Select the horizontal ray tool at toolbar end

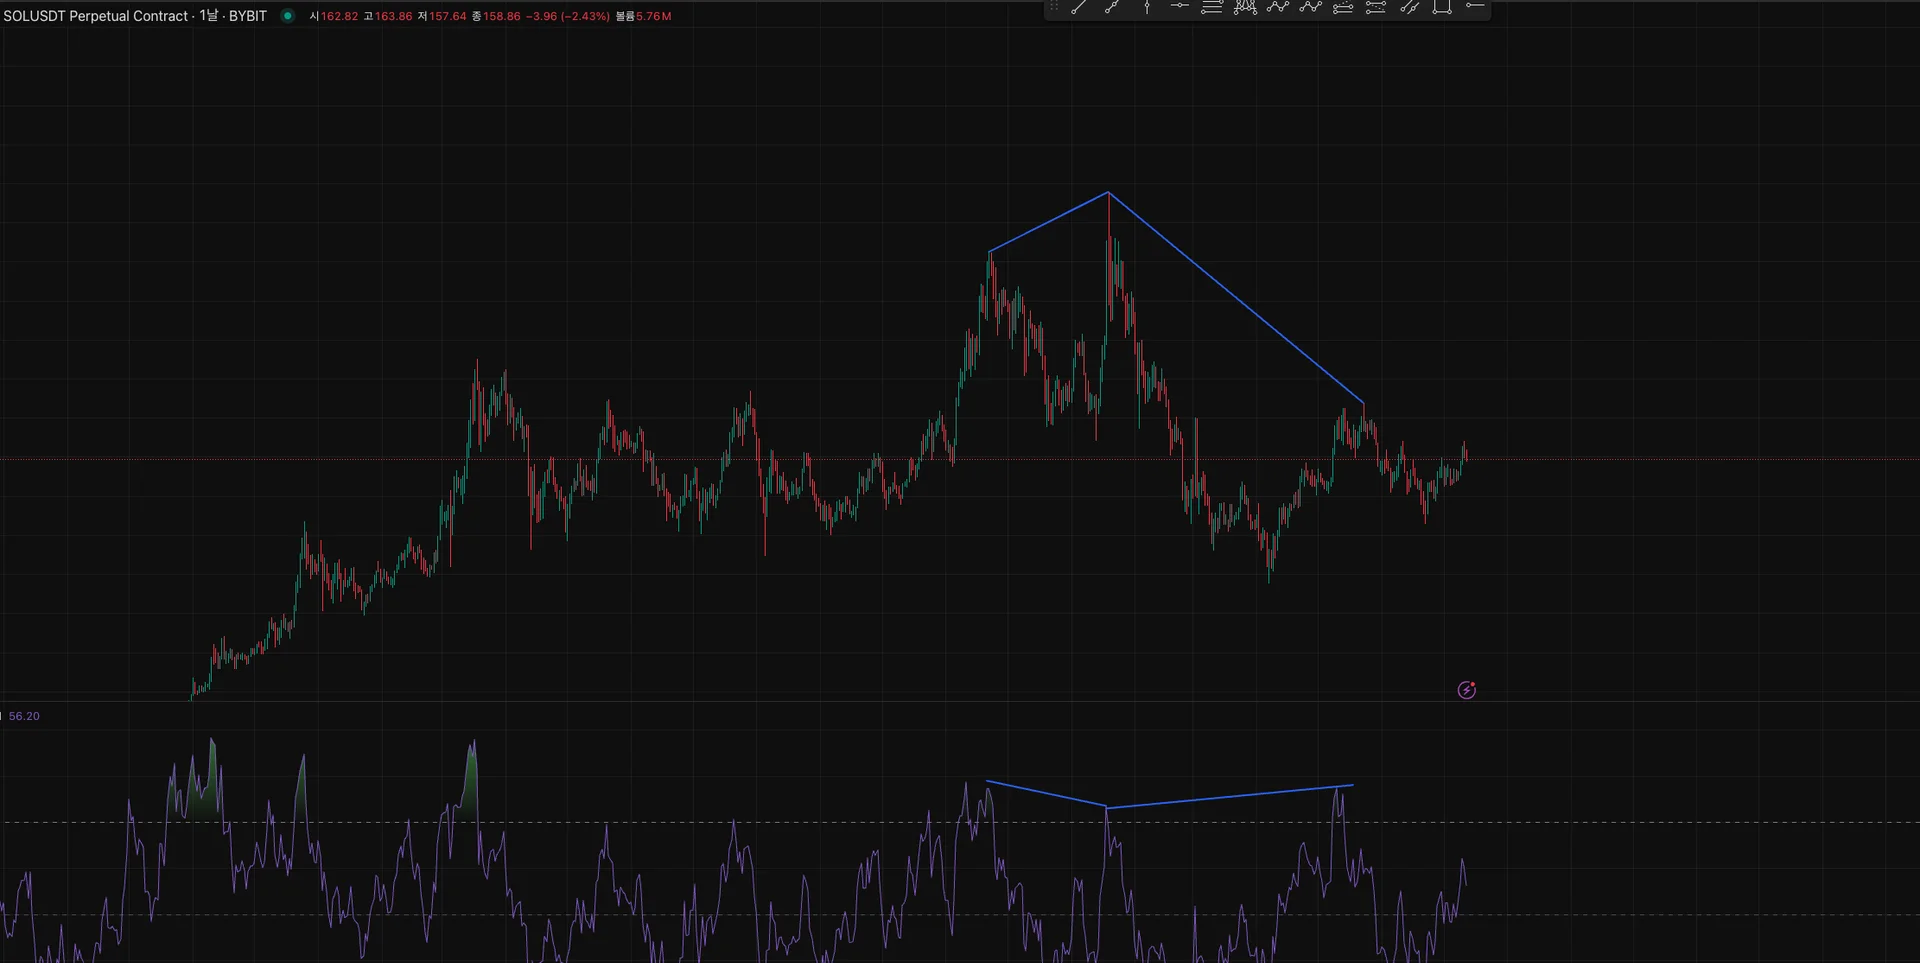tap(1475, 6)
